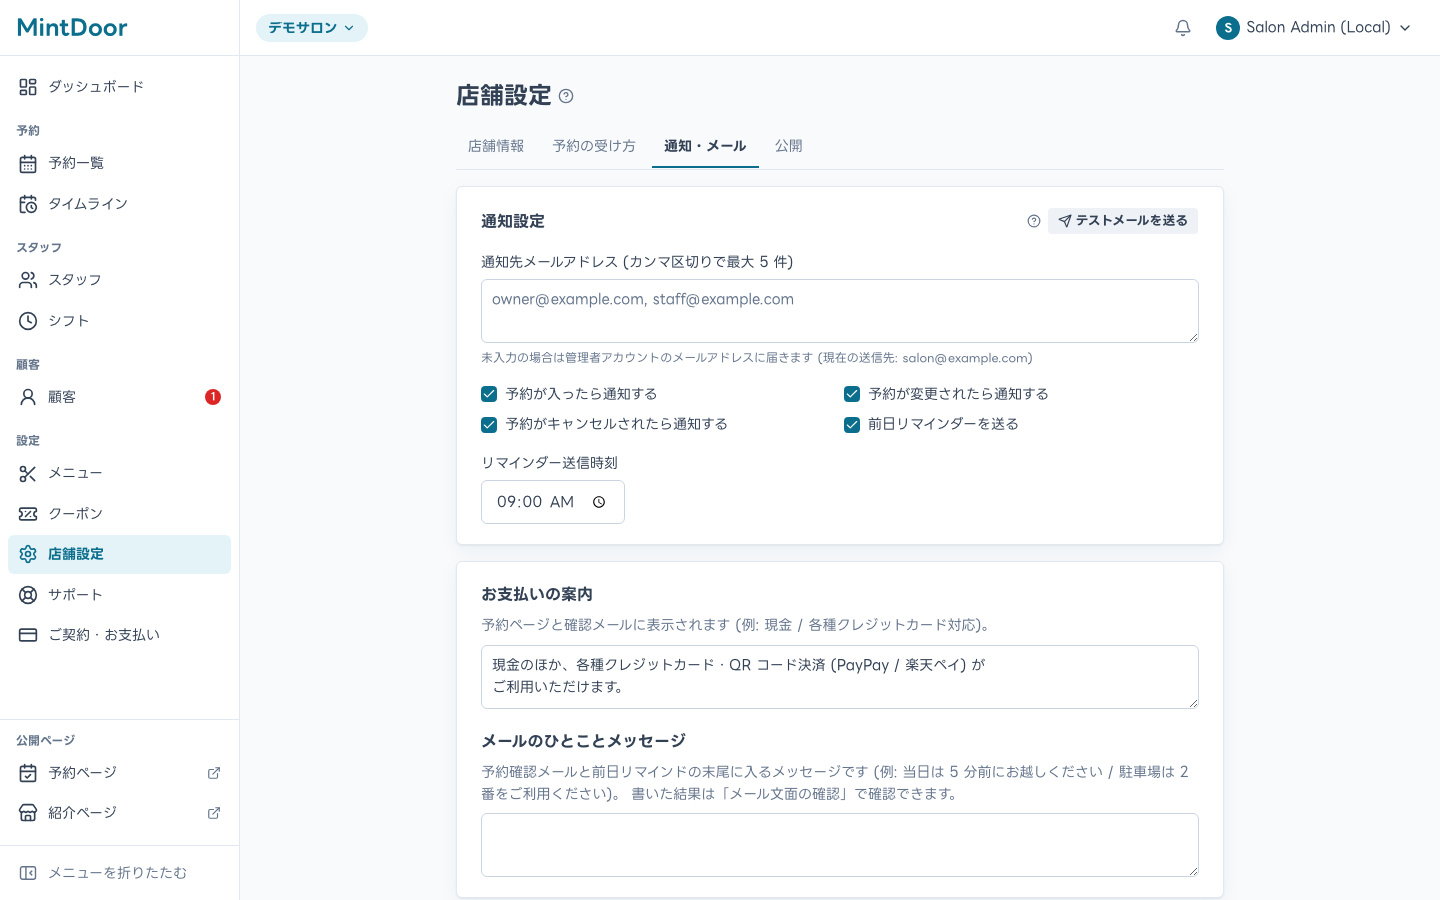Switch to the 店舗情報 tab
1440x900 pixels.
tap(496, 146)
